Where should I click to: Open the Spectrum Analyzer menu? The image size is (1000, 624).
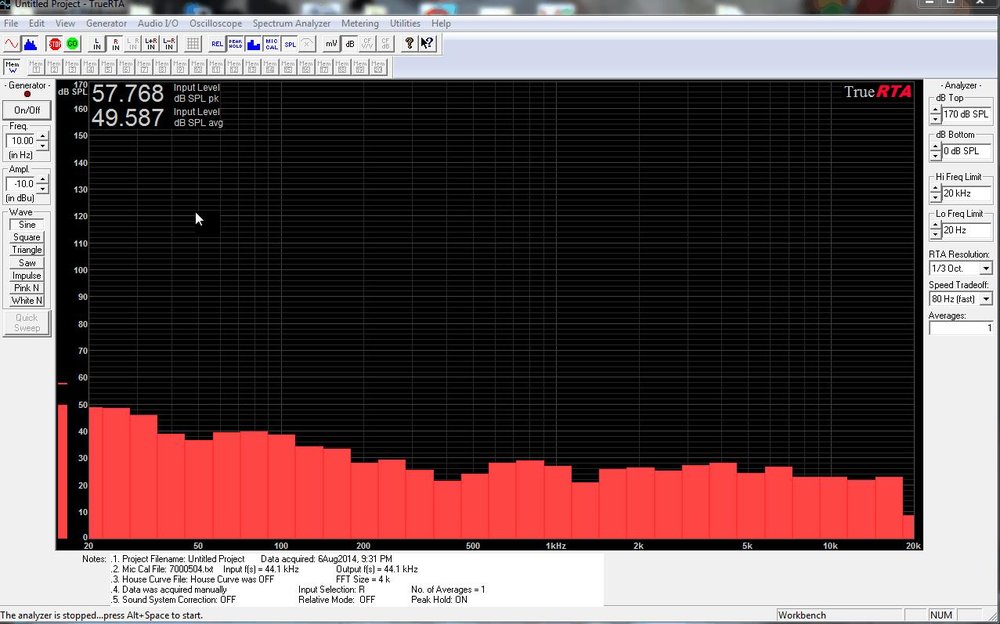coord(291,24)
